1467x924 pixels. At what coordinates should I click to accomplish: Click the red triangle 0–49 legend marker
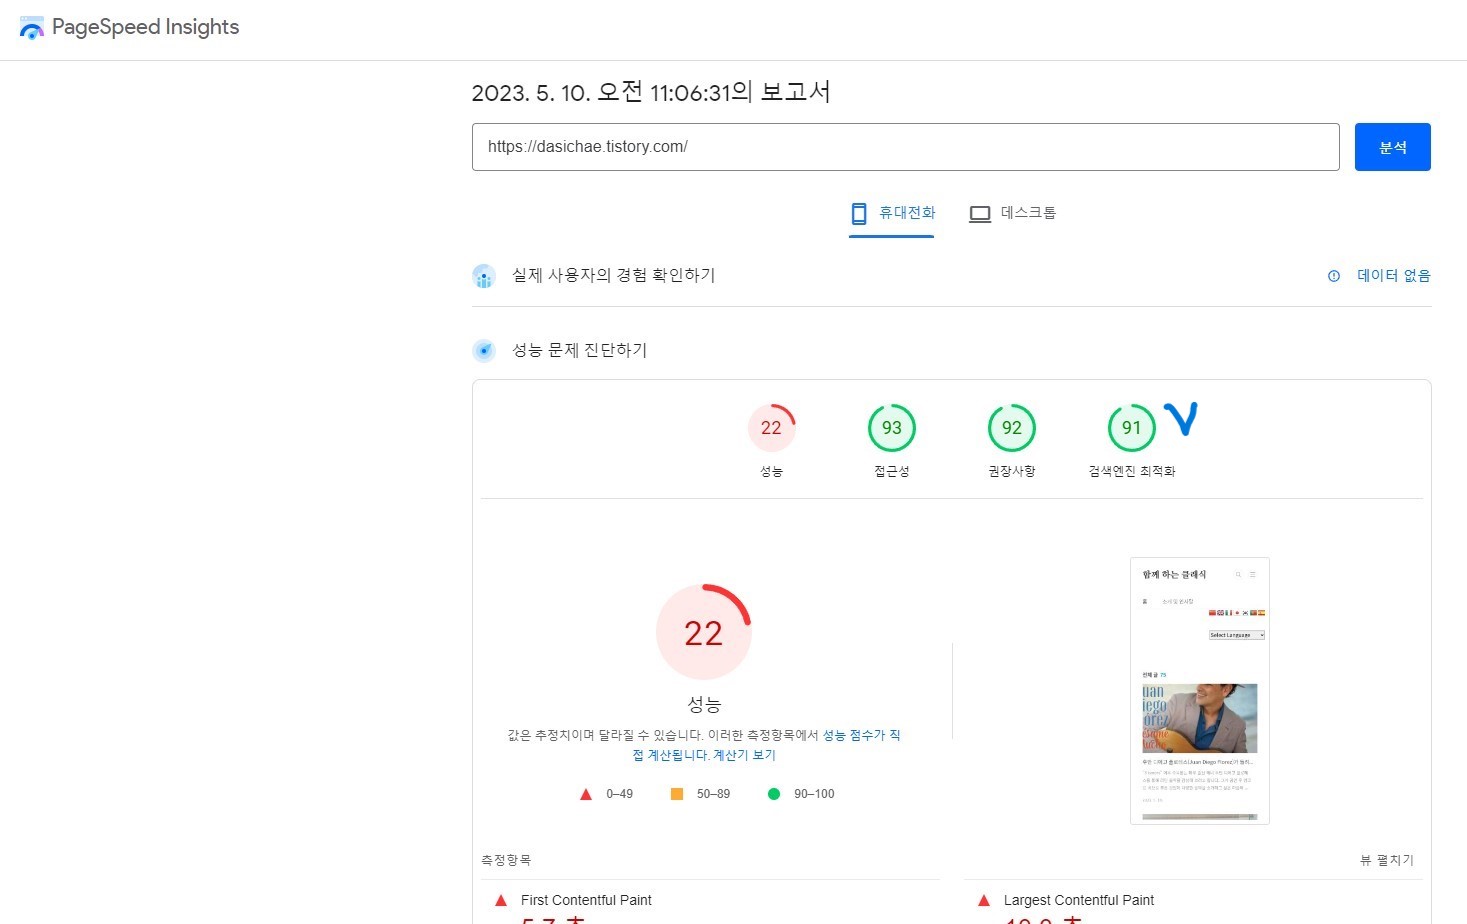click(x=586, y=793)
